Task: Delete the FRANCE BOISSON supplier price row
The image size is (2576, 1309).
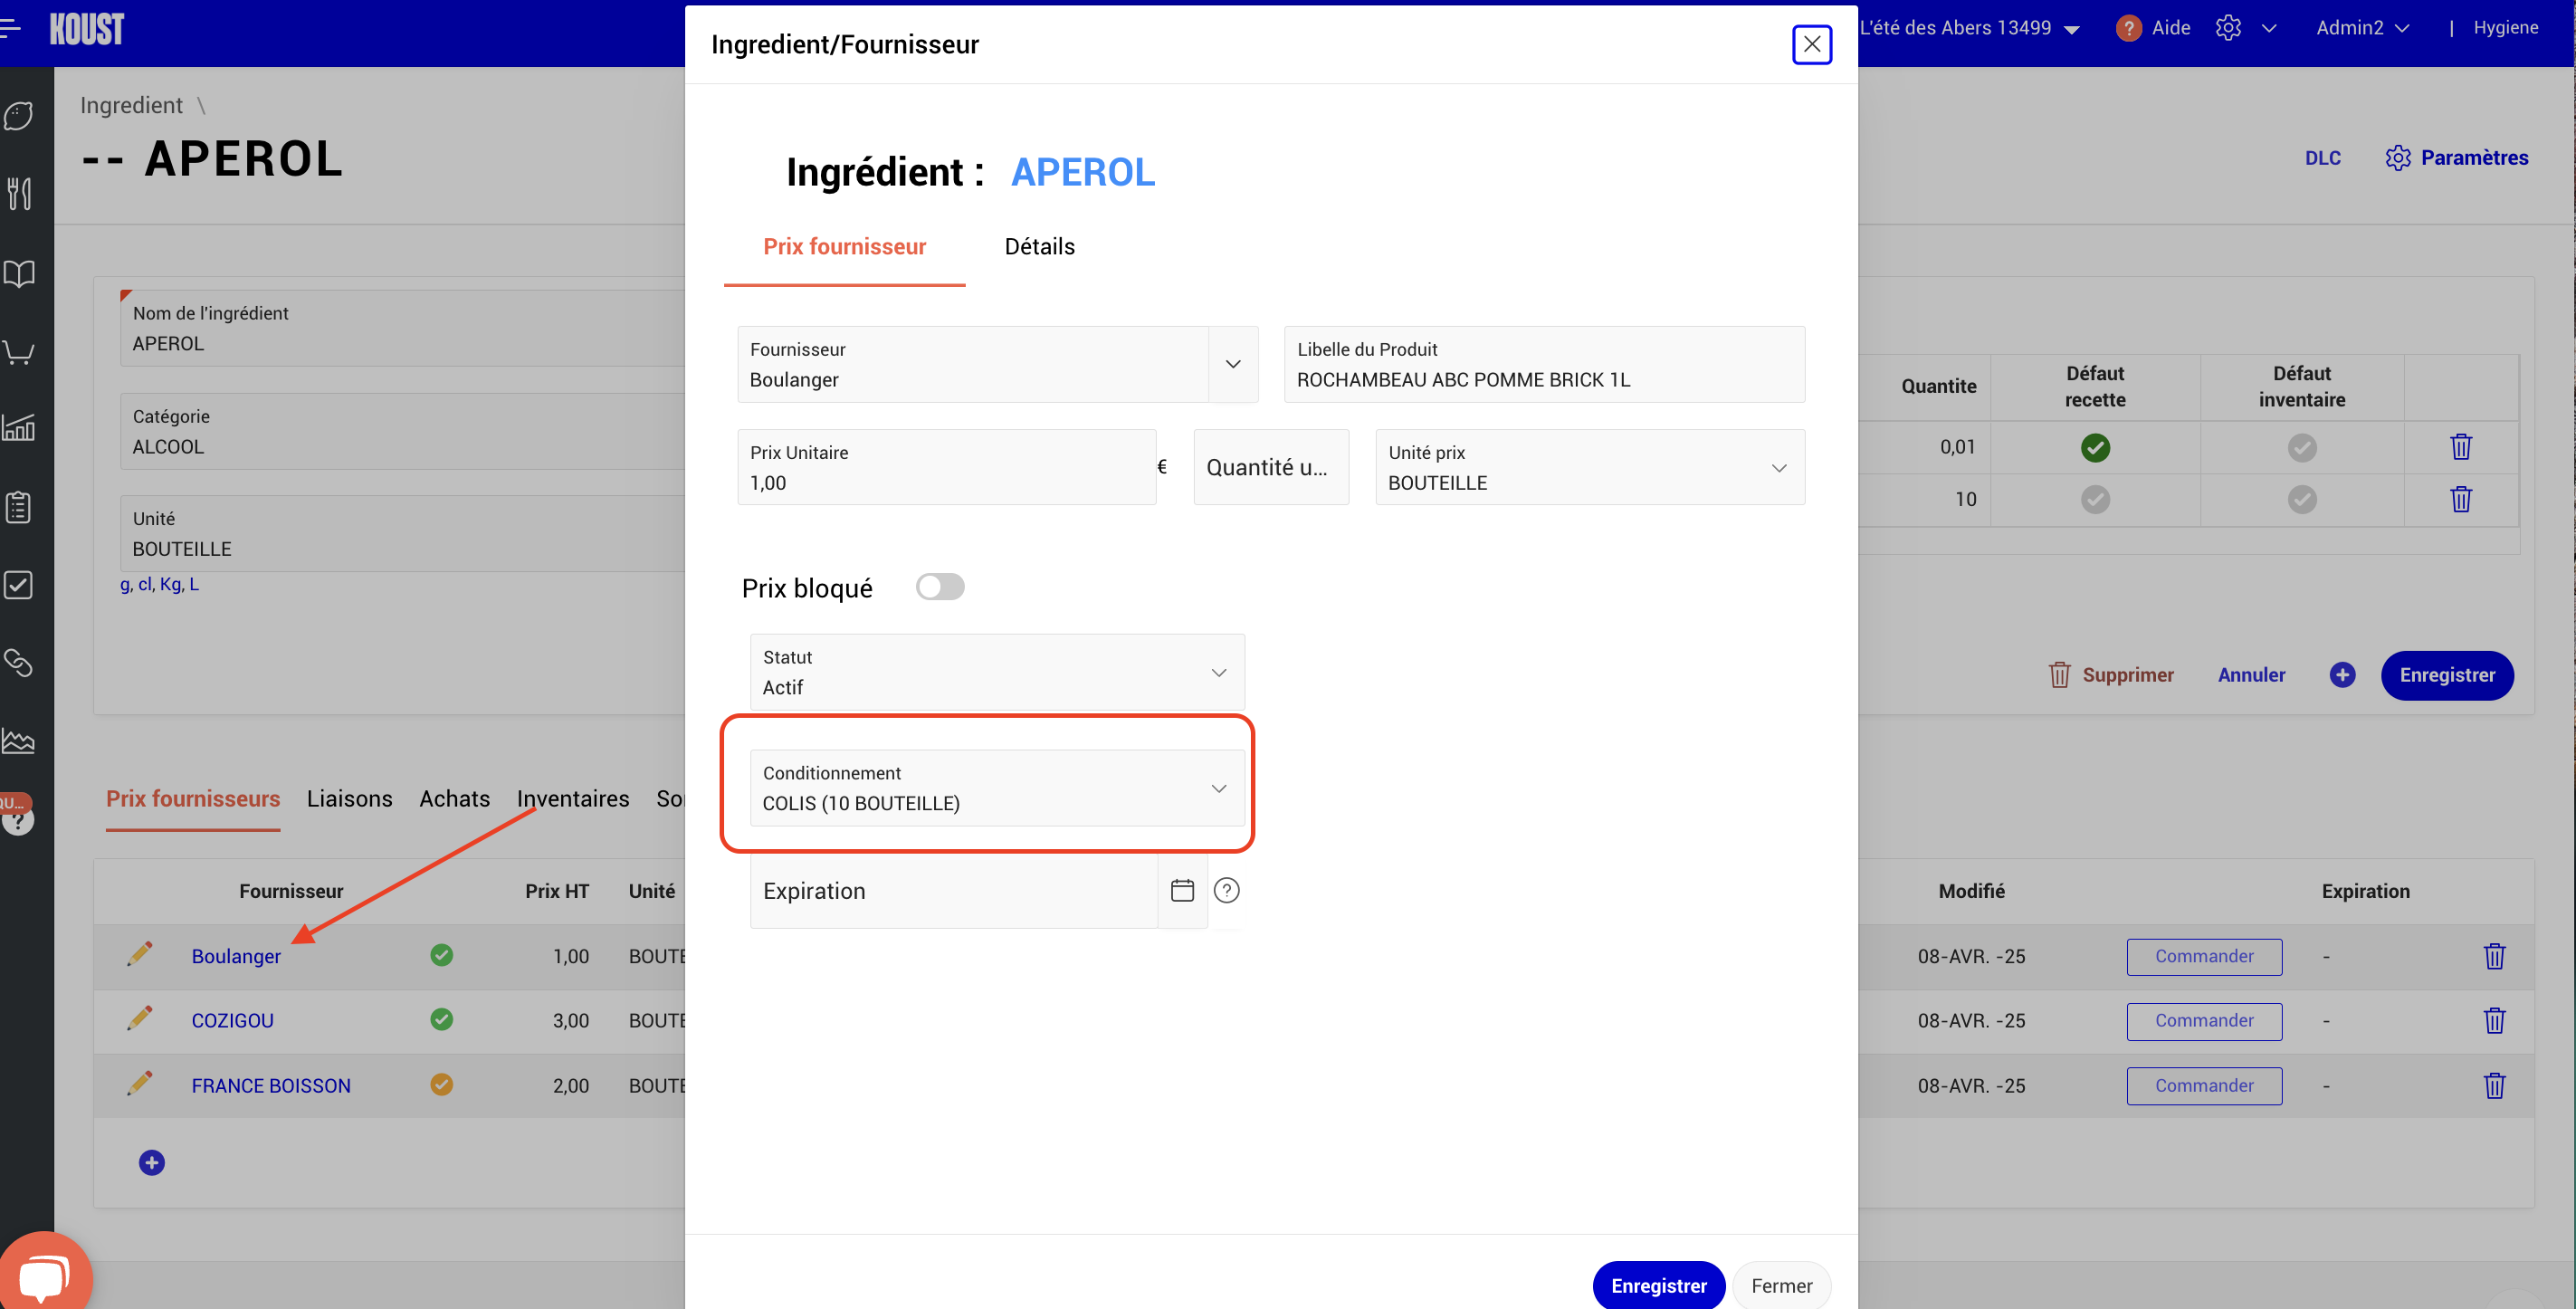Action: (x=2494, y=1085)
